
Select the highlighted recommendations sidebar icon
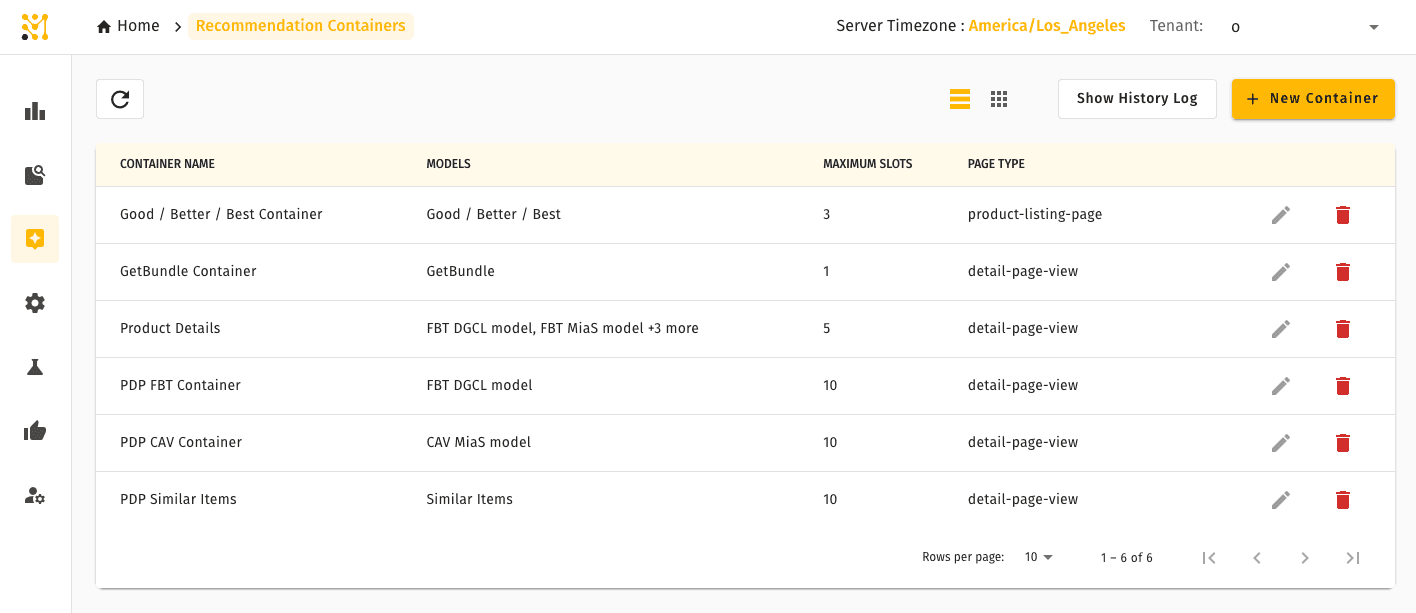(35, 239)
